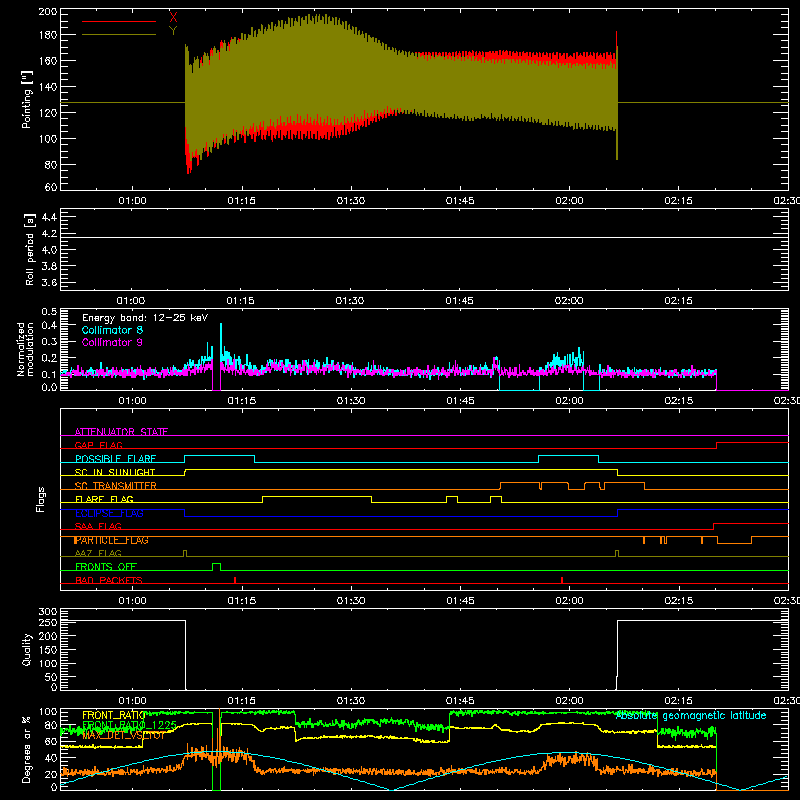Click the 4.4 tick on Roll period axis

pos(49,217)
